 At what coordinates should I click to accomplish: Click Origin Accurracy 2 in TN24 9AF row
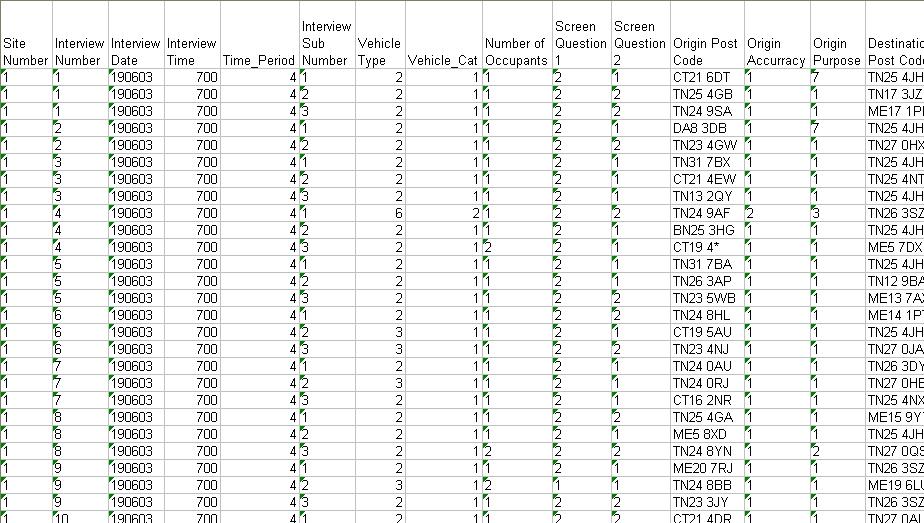pyautogui.click(x=778, y=213)
